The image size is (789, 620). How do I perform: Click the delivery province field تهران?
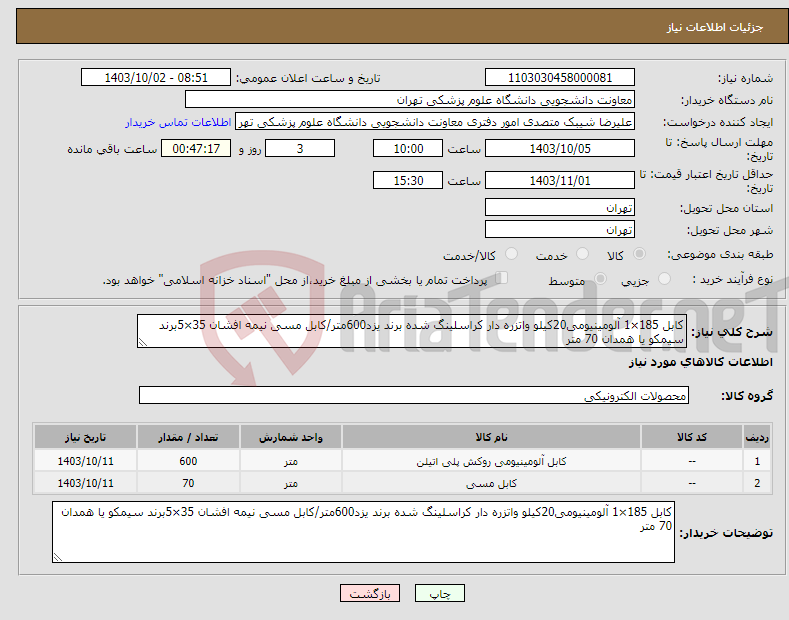[560, 207]
